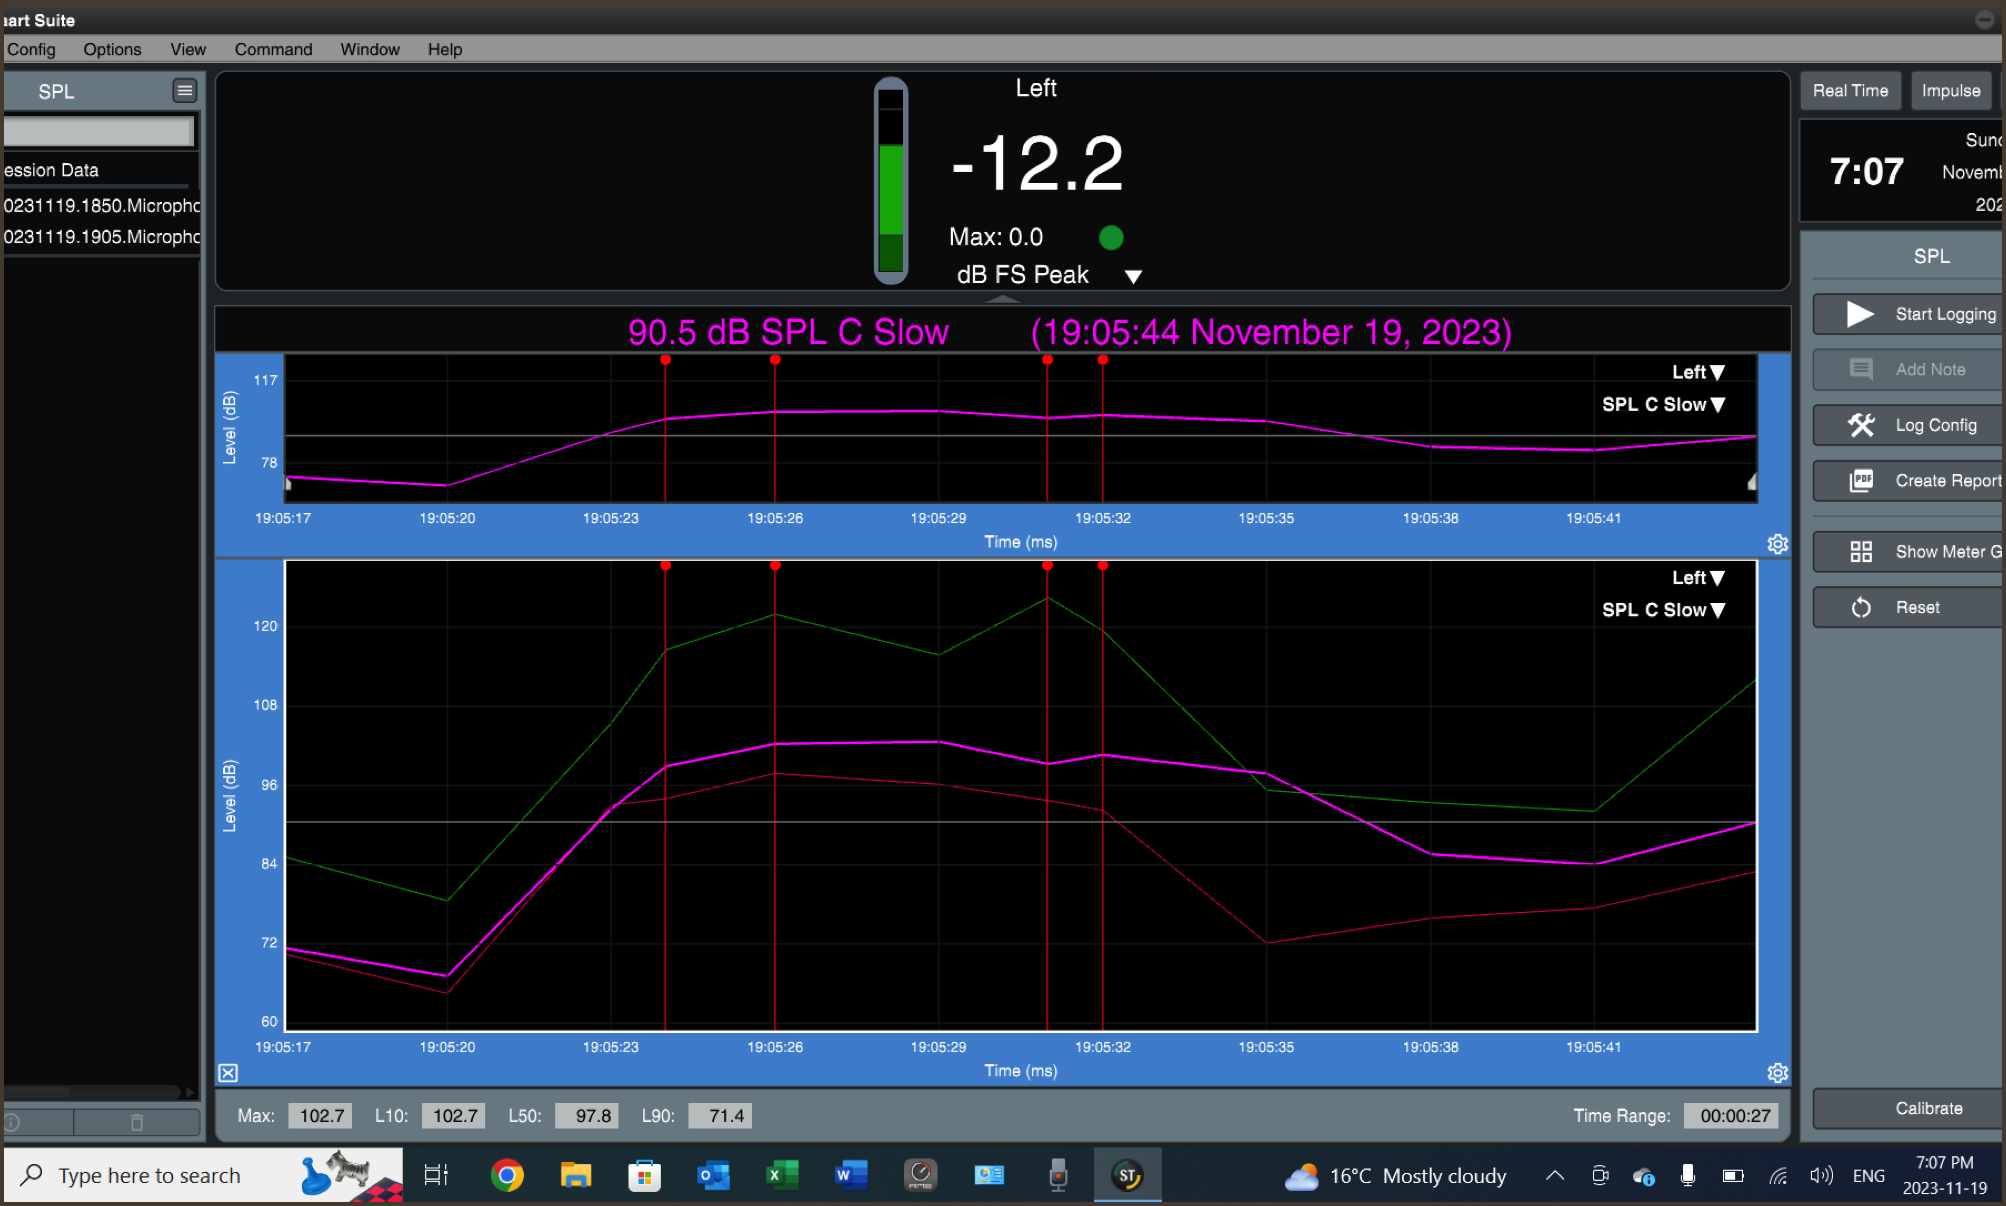This screenshot has height=1206, width=2006.
Task: Open the SPL panel hamburger menu
Action: (x=184, y=91)
